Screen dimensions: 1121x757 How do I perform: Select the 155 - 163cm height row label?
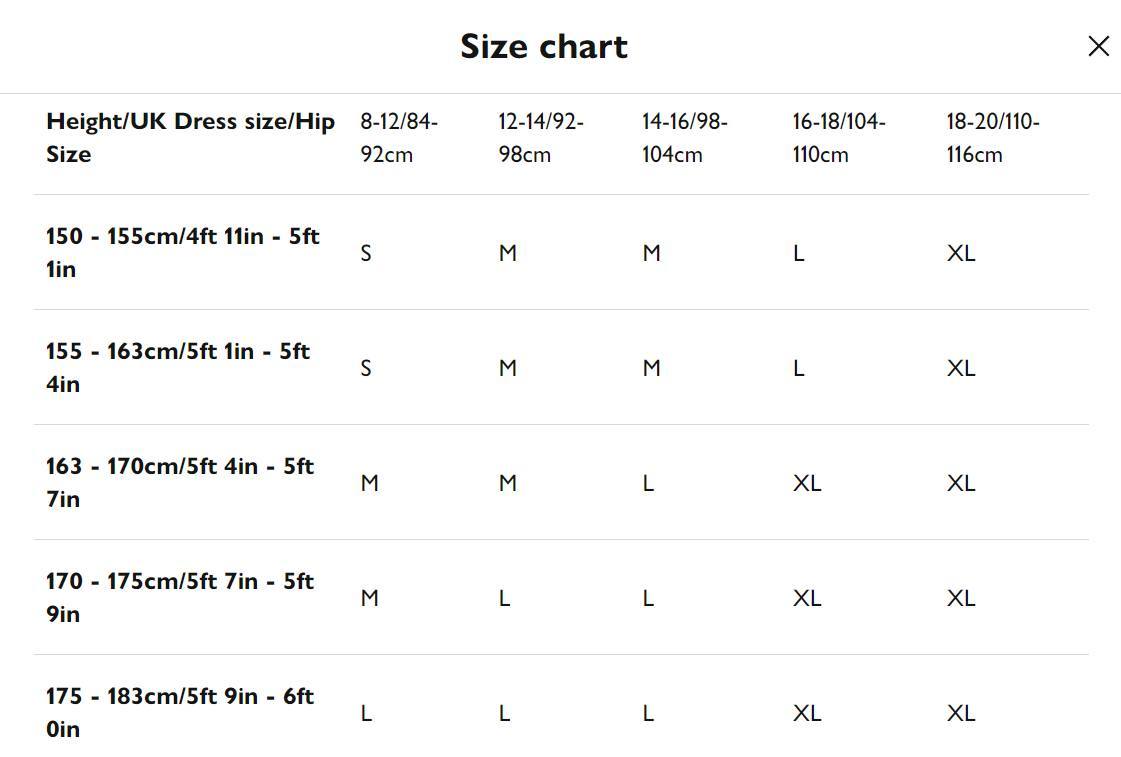(x=178, y=367)
